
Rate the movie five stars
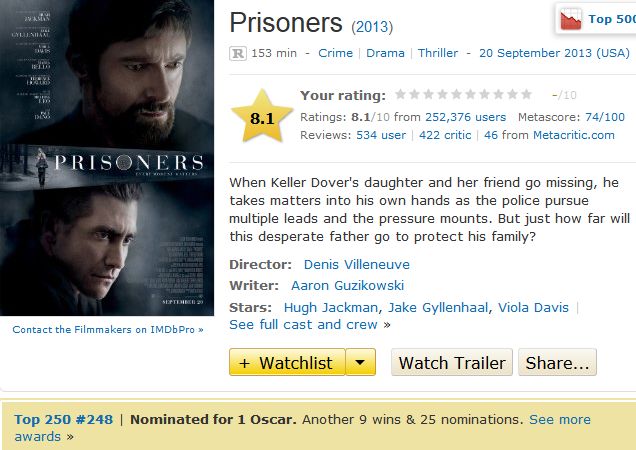[457, 95]
